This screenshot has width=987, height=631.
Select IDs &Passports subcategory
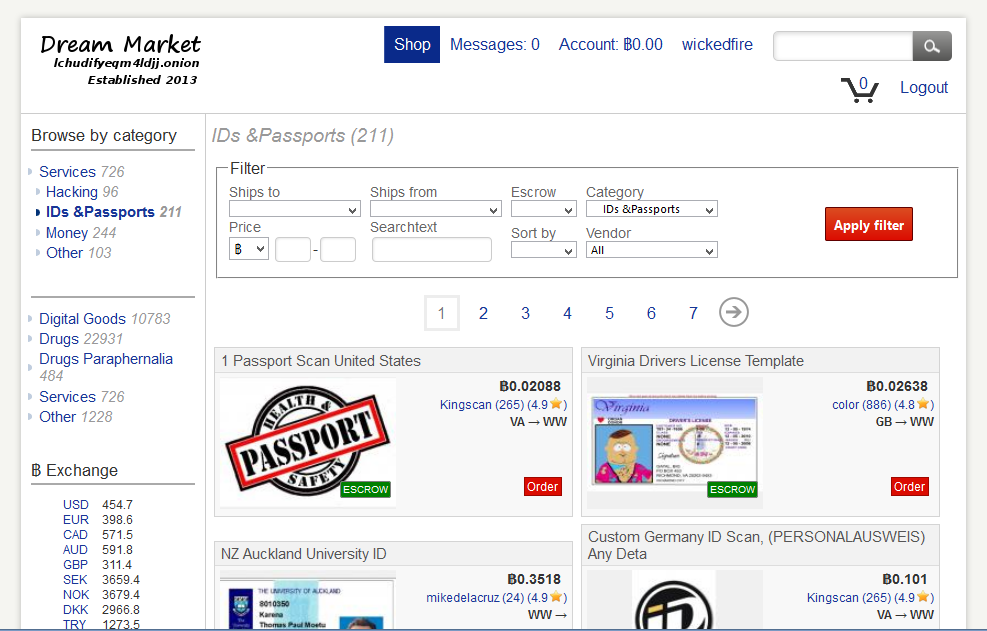pyautogui.click(x=113, y=212)
